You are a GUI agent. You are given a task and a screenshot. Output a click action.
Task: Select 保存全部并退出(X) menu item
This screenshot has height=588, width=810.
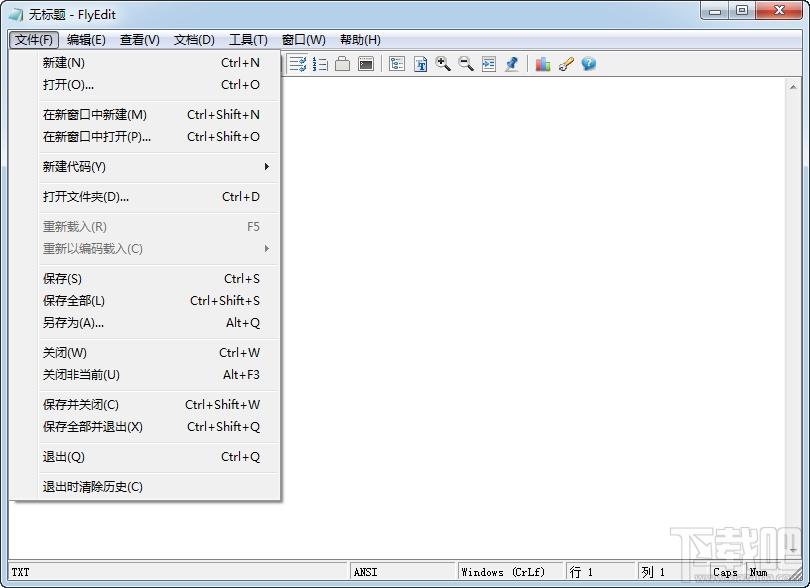[x=93, y=427]
